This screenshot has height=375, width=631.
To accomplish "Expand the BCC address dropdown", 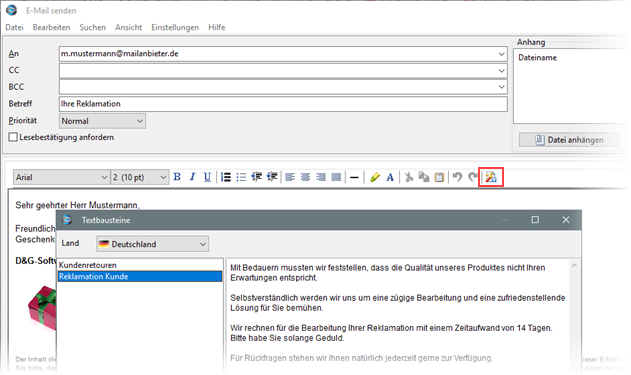I will pyautogui.click(x=501, y=87).
